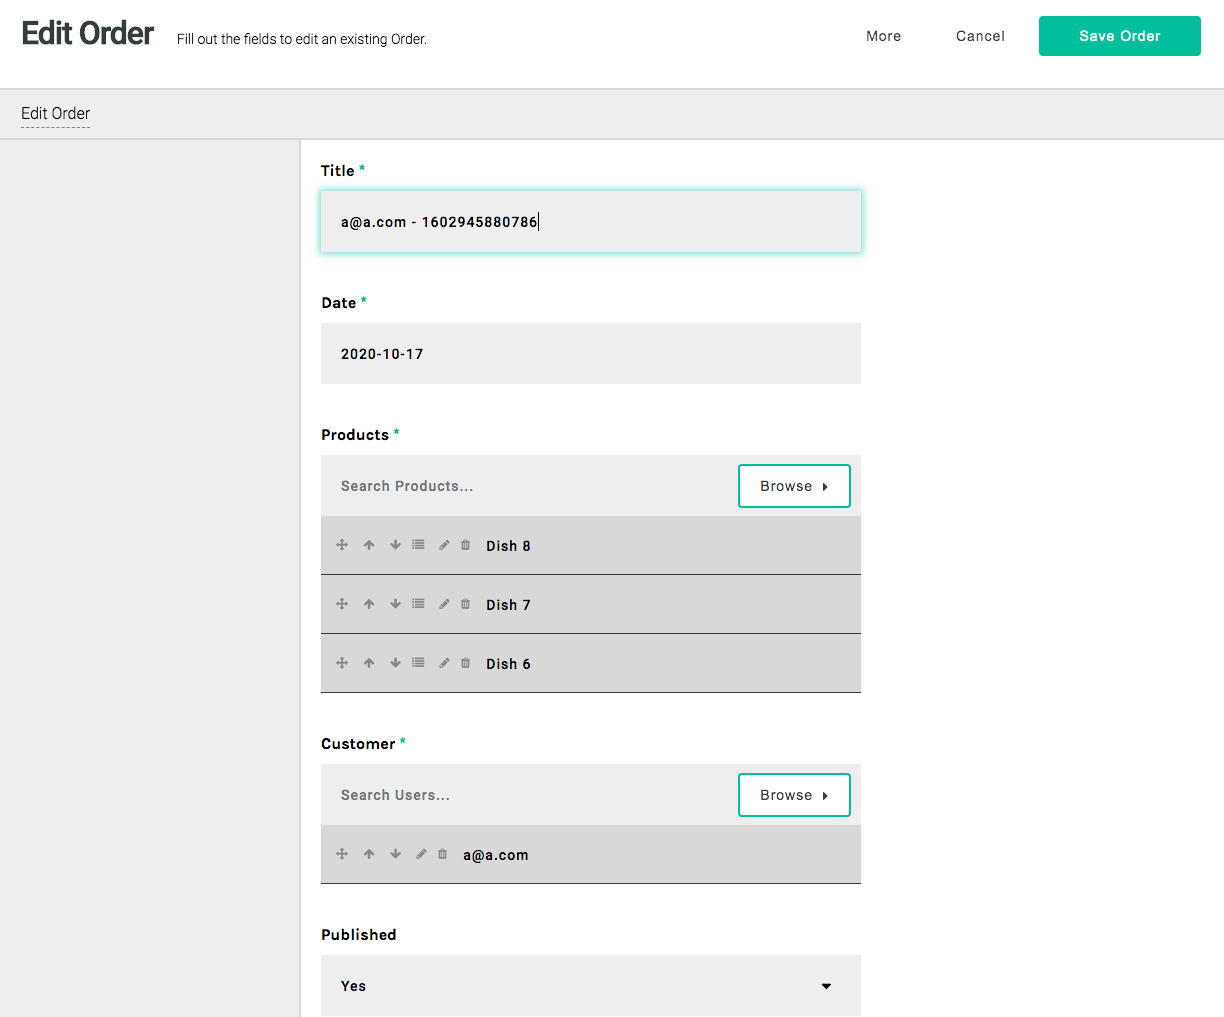Open the Published dropdown showing Yes
Screen dimensions: 1224x1017
click(x=590, y=985)
